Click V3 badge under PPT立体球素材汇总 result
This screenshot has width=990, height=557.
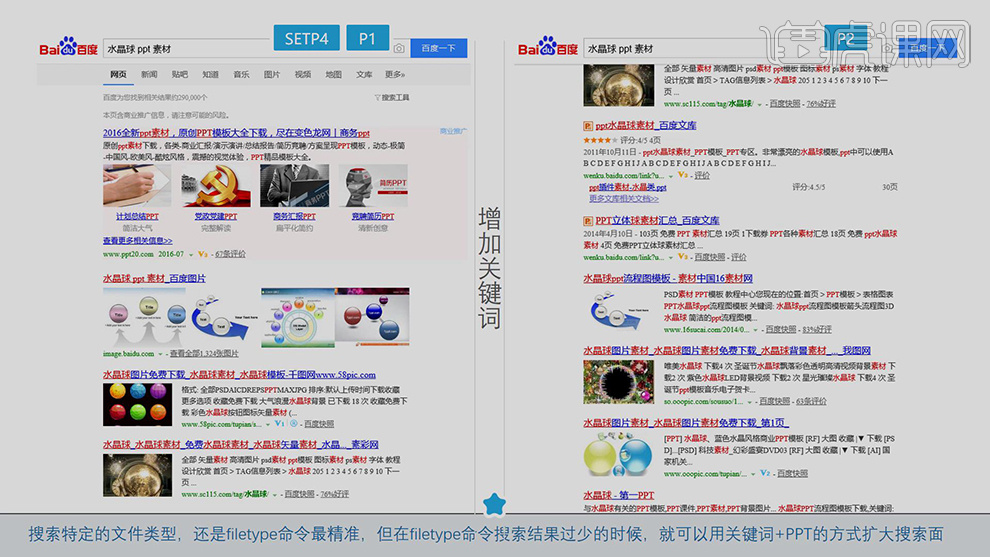click(683, 257)
